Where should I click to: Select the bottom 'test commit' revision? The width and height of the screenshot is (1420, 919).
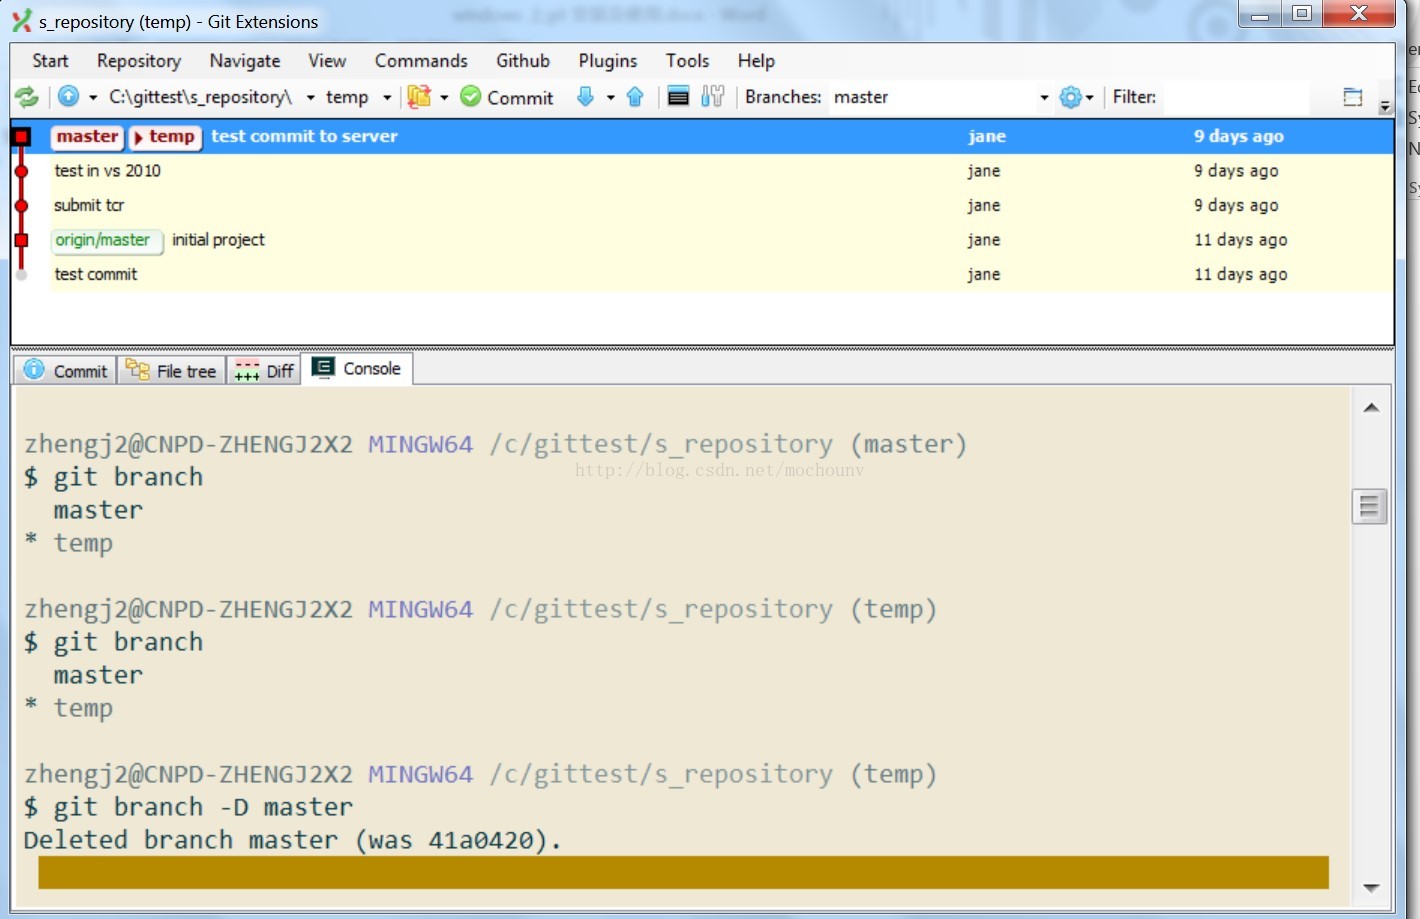[702, 274]
